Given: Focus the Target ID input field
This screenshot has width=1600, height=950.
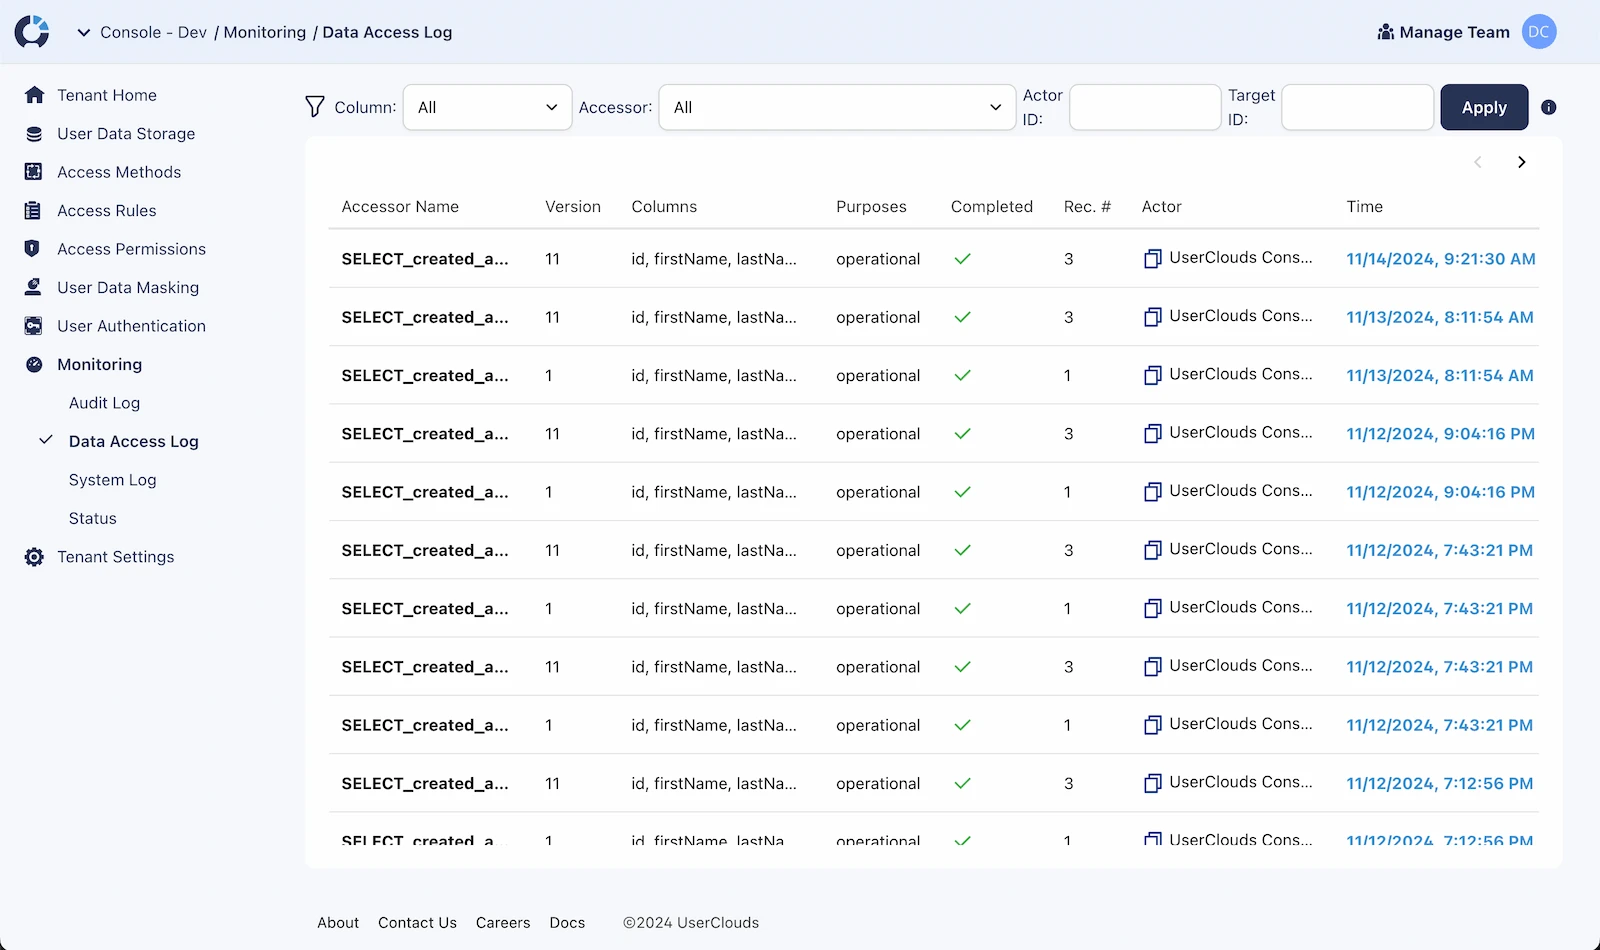Looking at the screenshot, I should point(1357,107).
